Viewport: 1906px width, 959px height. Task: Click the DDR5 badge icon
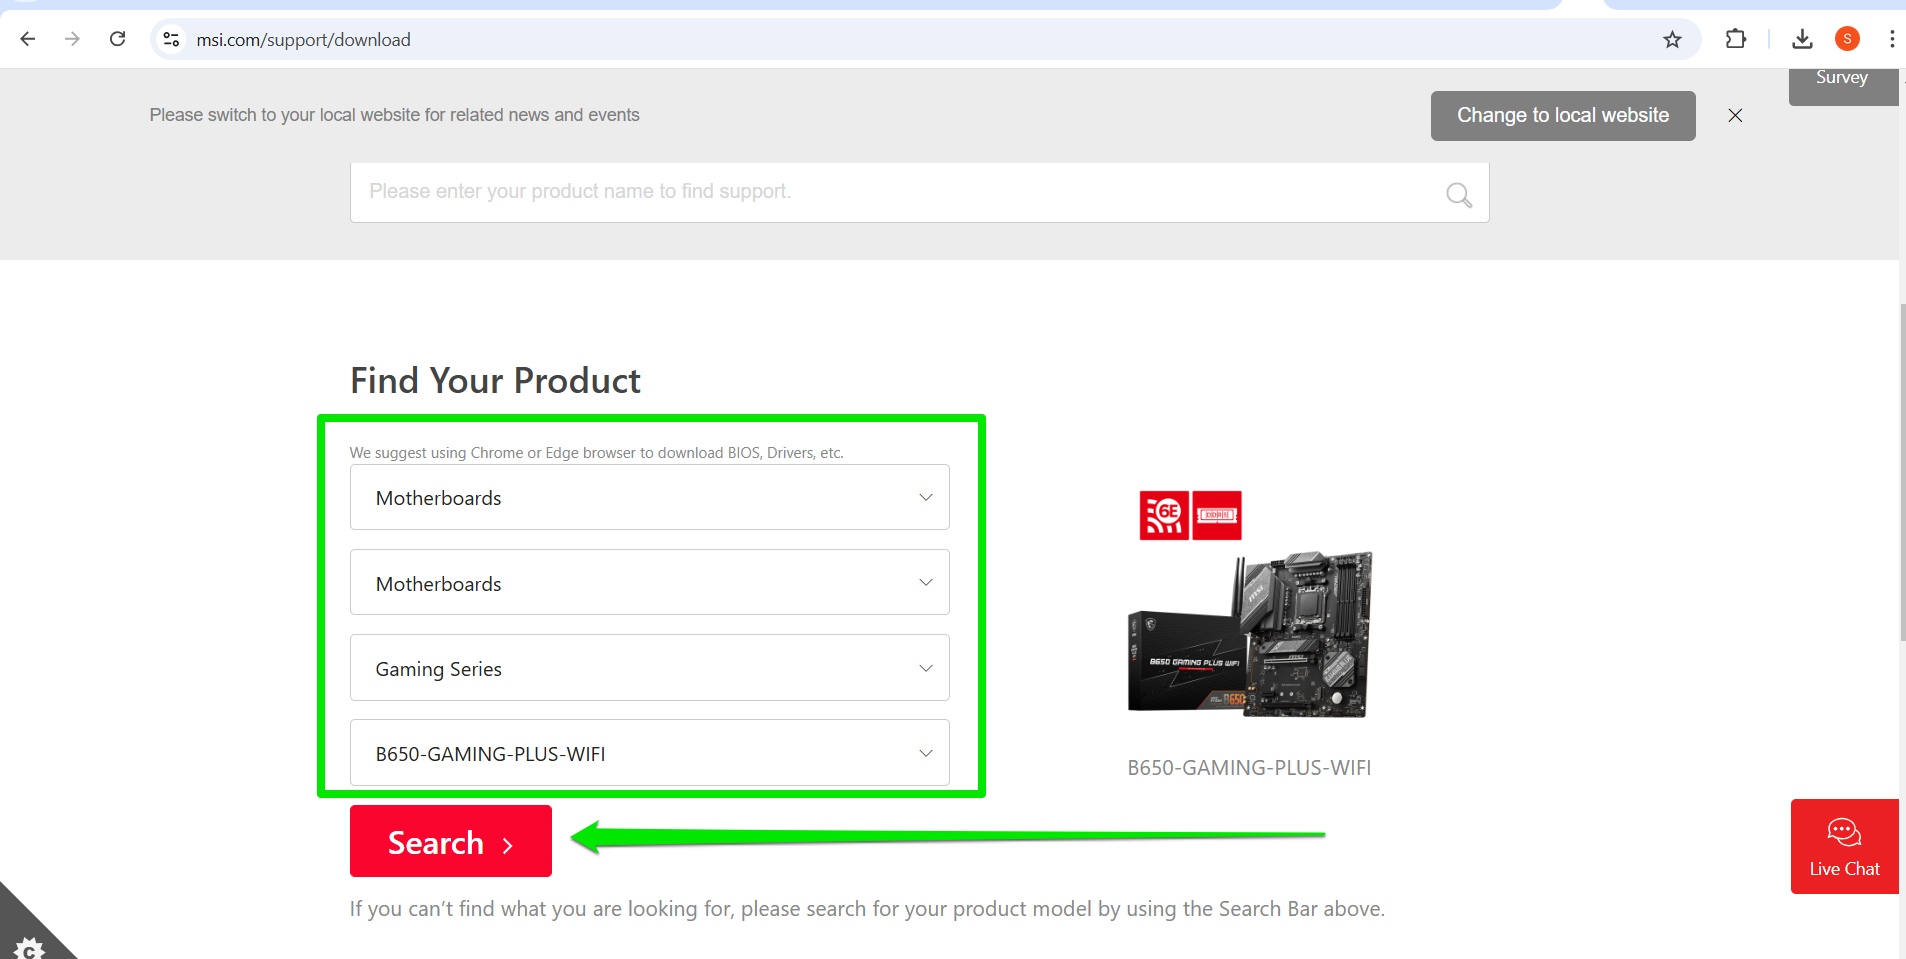point(1217,515)
